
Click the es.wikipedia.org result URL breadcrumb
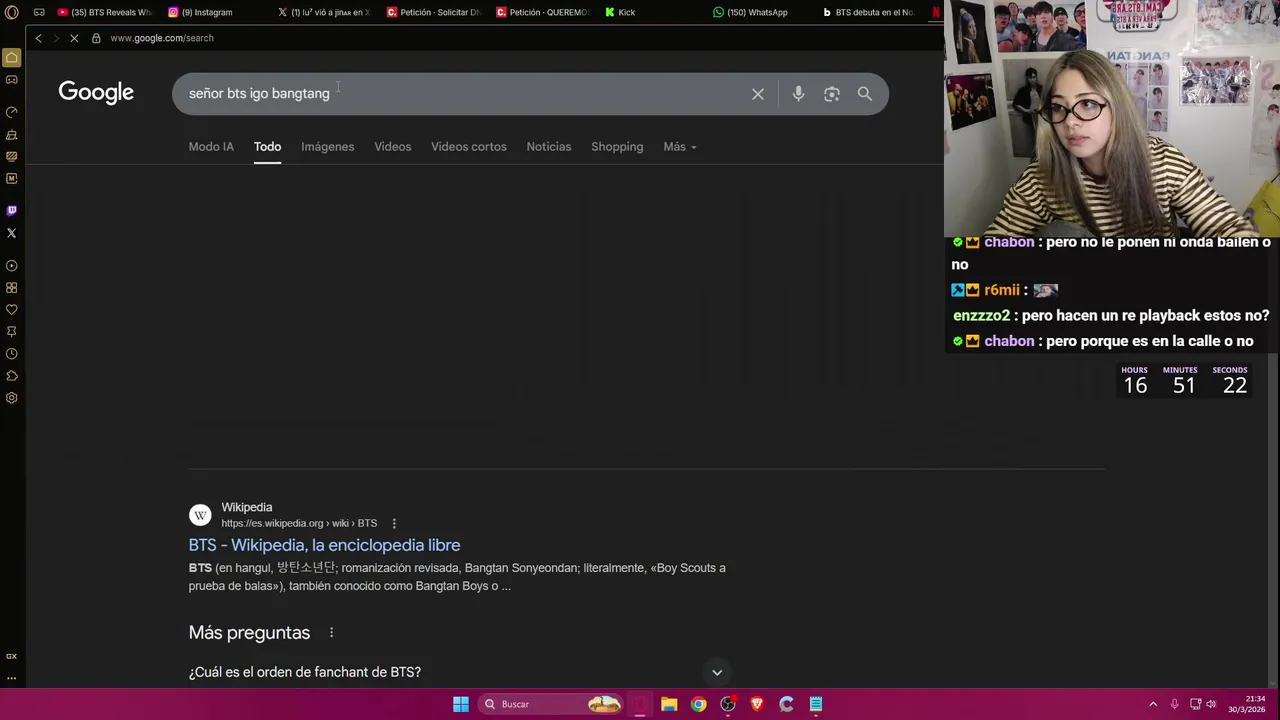coord(299,523)
